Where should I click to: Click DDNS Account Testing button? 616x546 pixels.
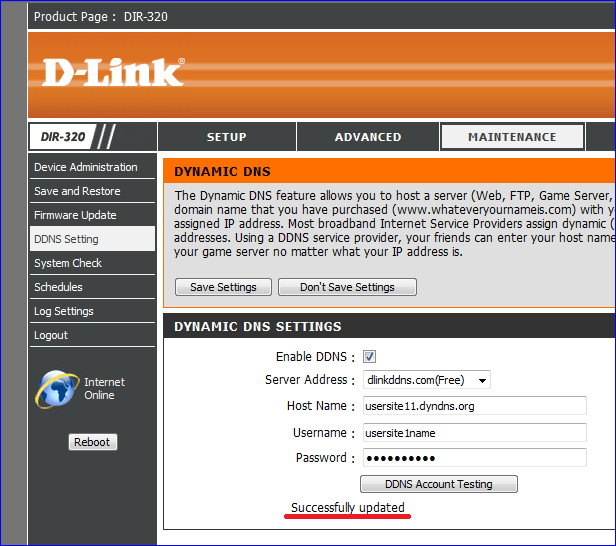click(x=439, y=484)
